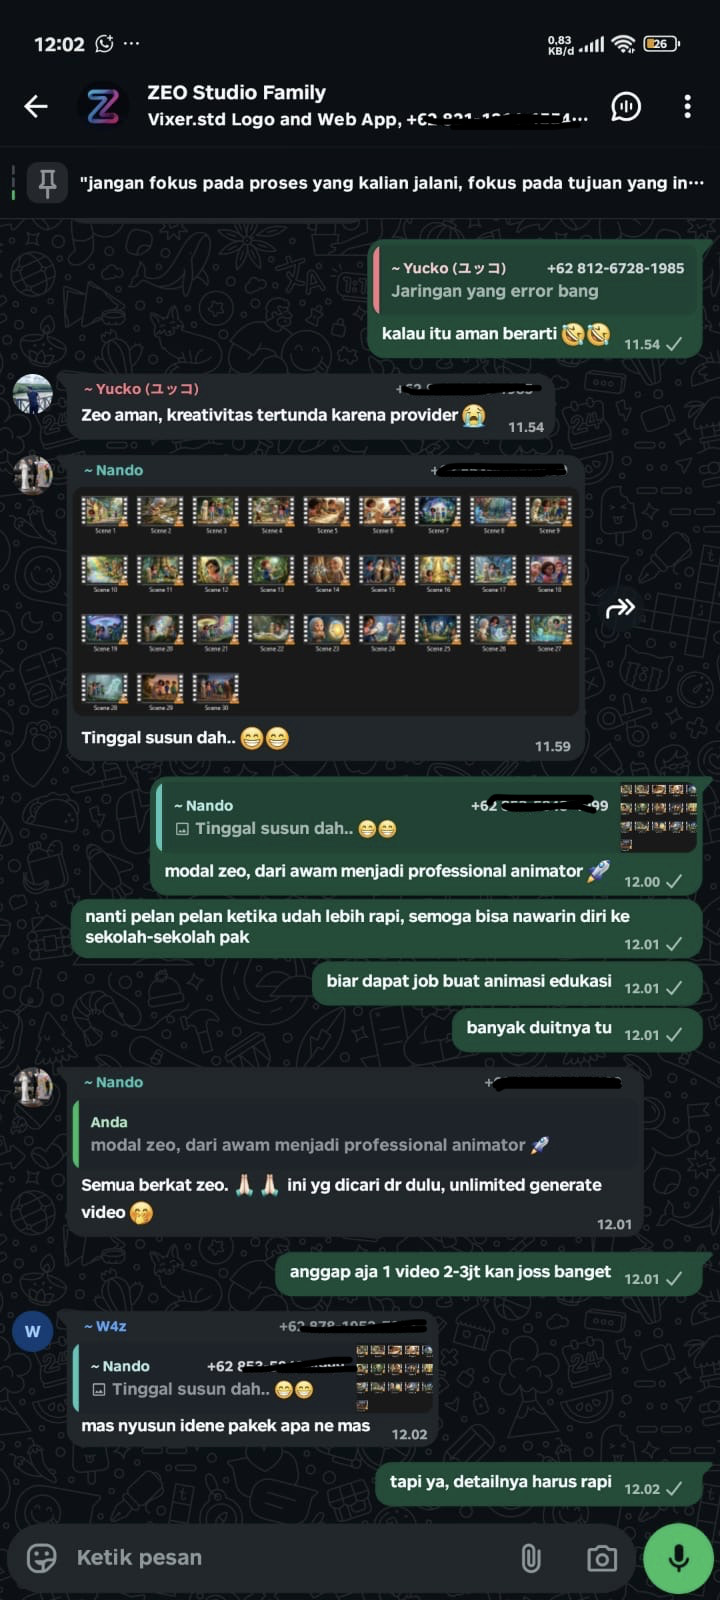Open the camera from the message bar
720x1600 pixels.
[602, 1557]
